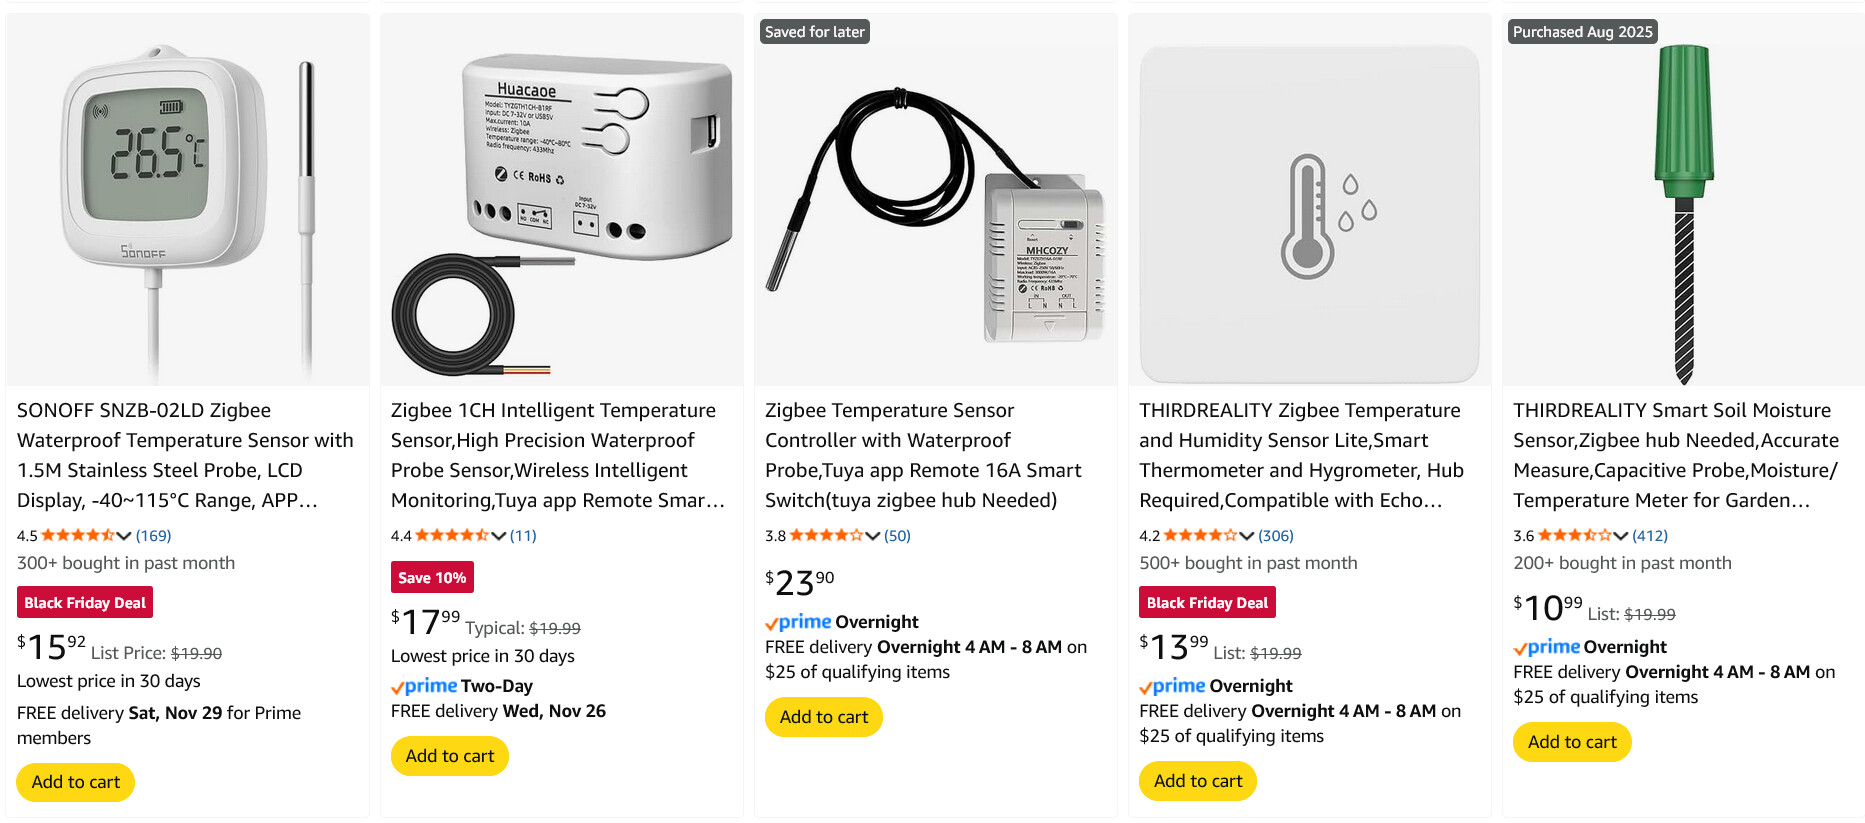The height and width of the screenshot is (823, 1865).
Task: Expand the 4.2 star rating chevron
Action: pos(1246,536)
